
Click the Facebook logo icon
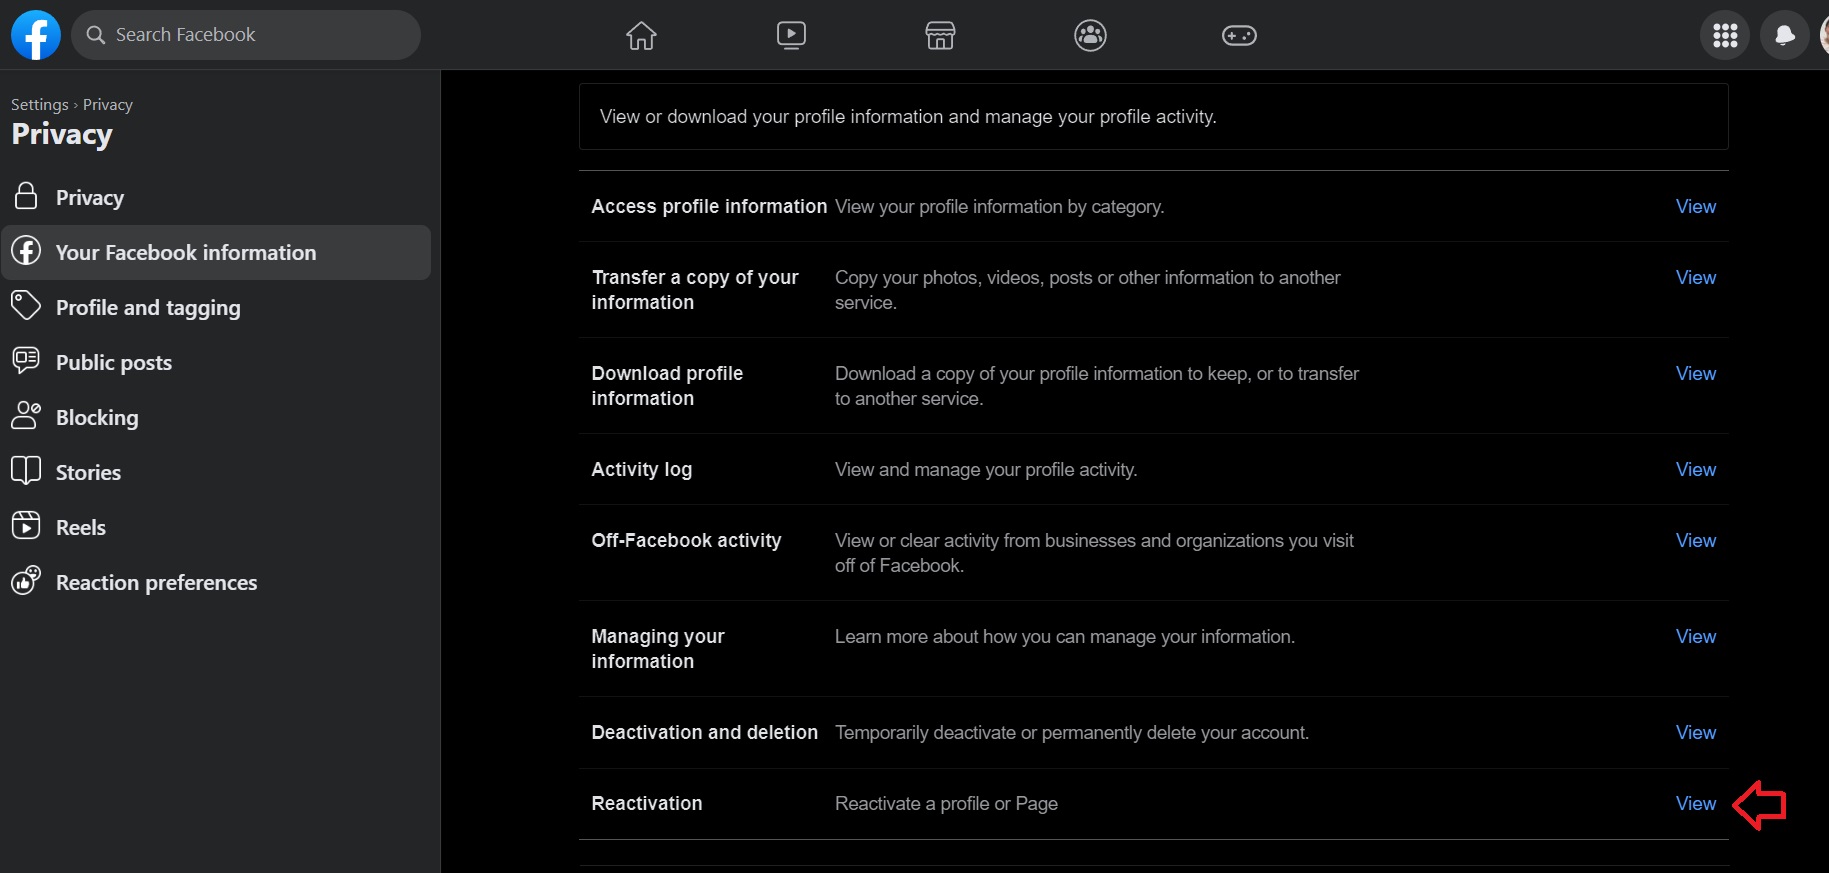36,35
